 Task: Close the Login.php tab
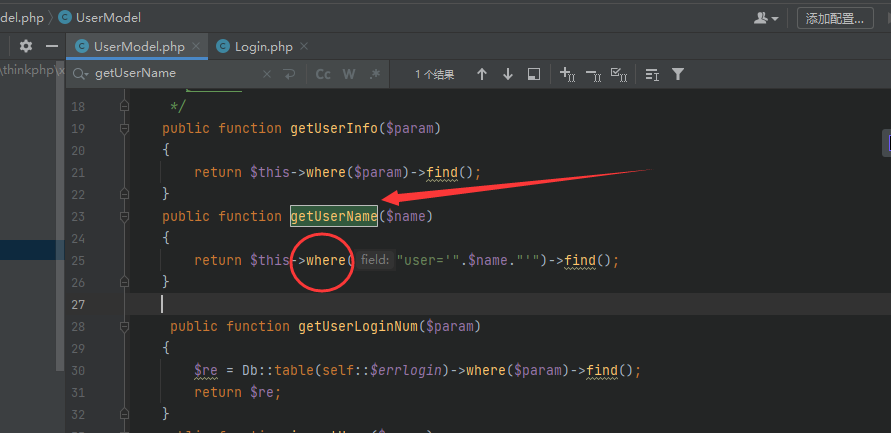[x=303, y=46]
